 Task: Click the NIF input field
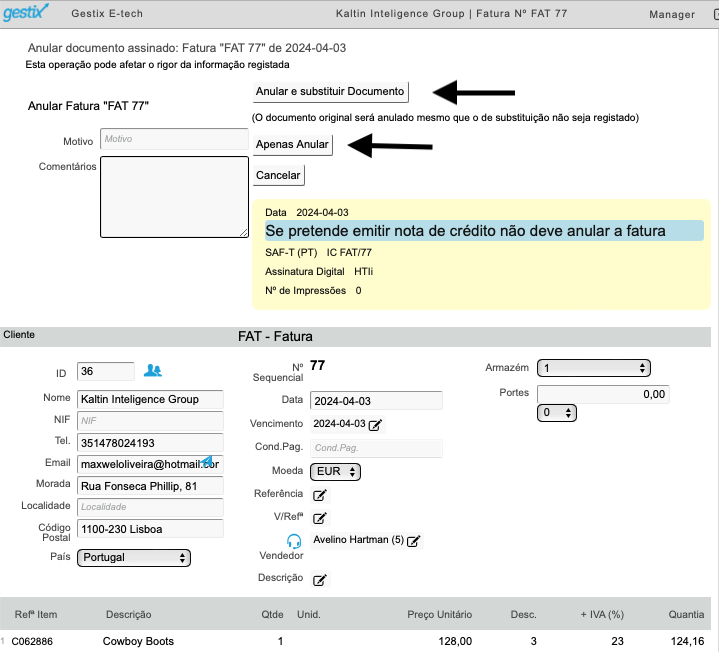point(150,421)
